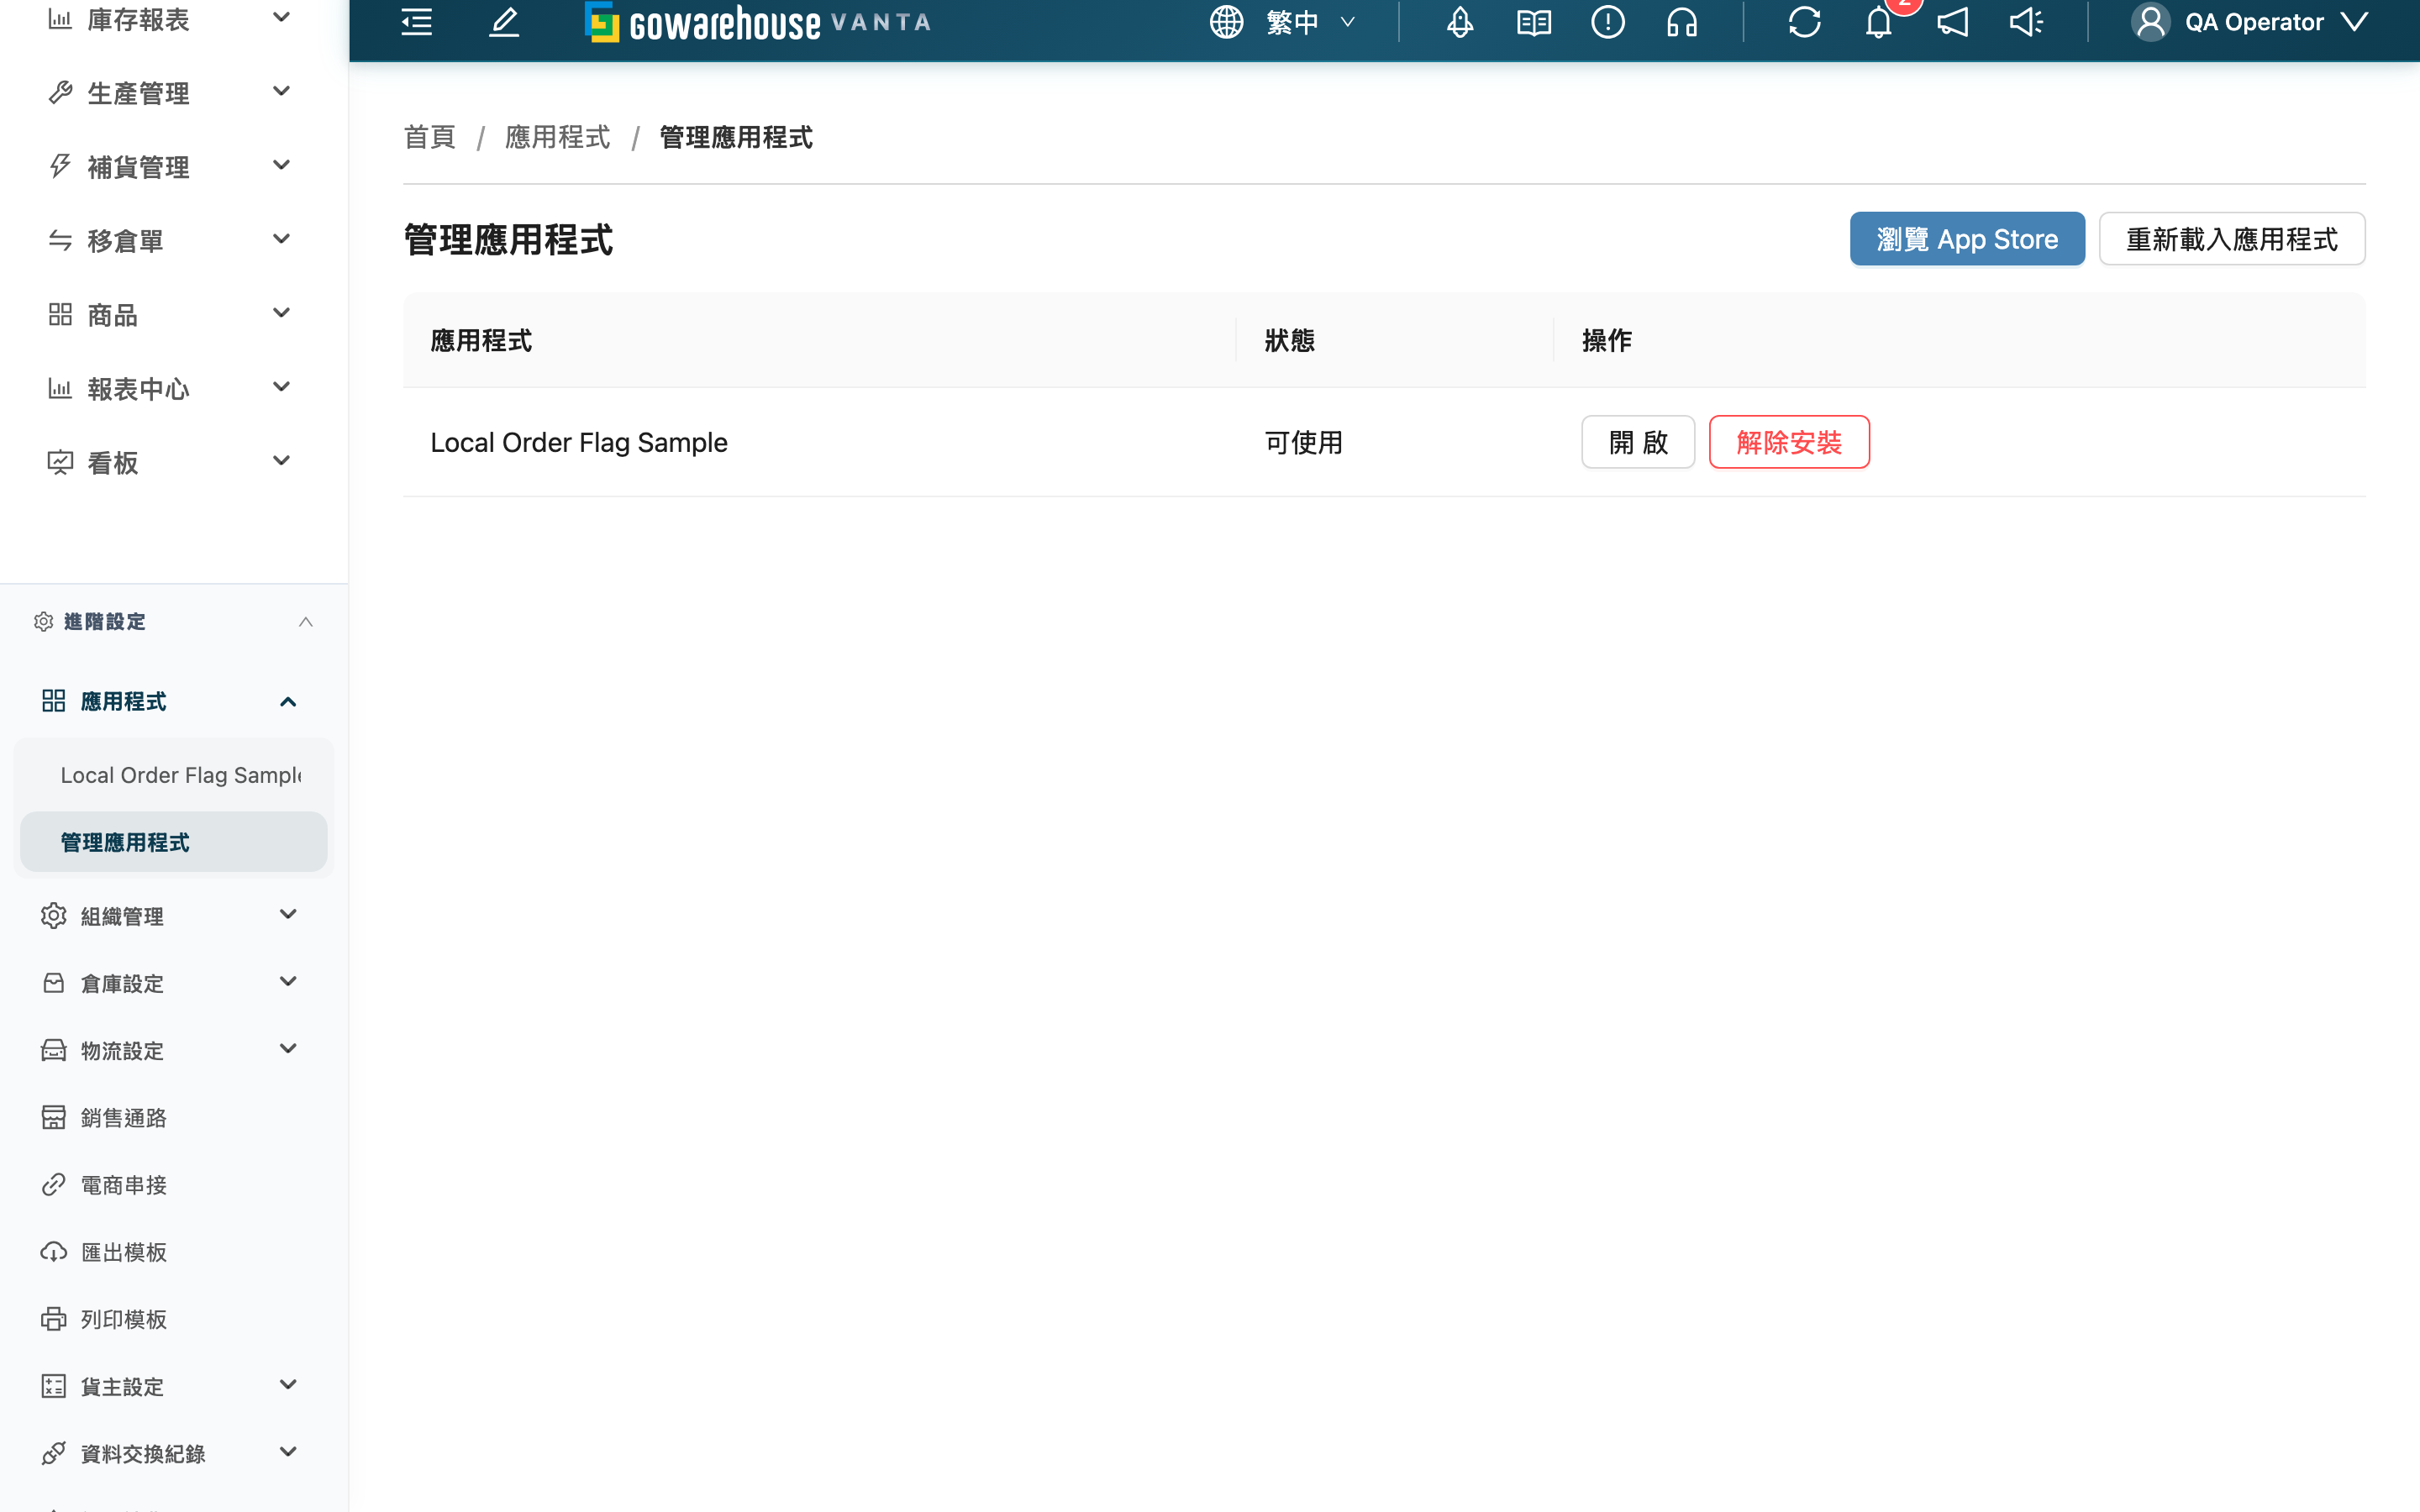The image size is (2420, 1512).
Task: Click the 電商串接 link chain icon
Action: tap(53, 1184)
